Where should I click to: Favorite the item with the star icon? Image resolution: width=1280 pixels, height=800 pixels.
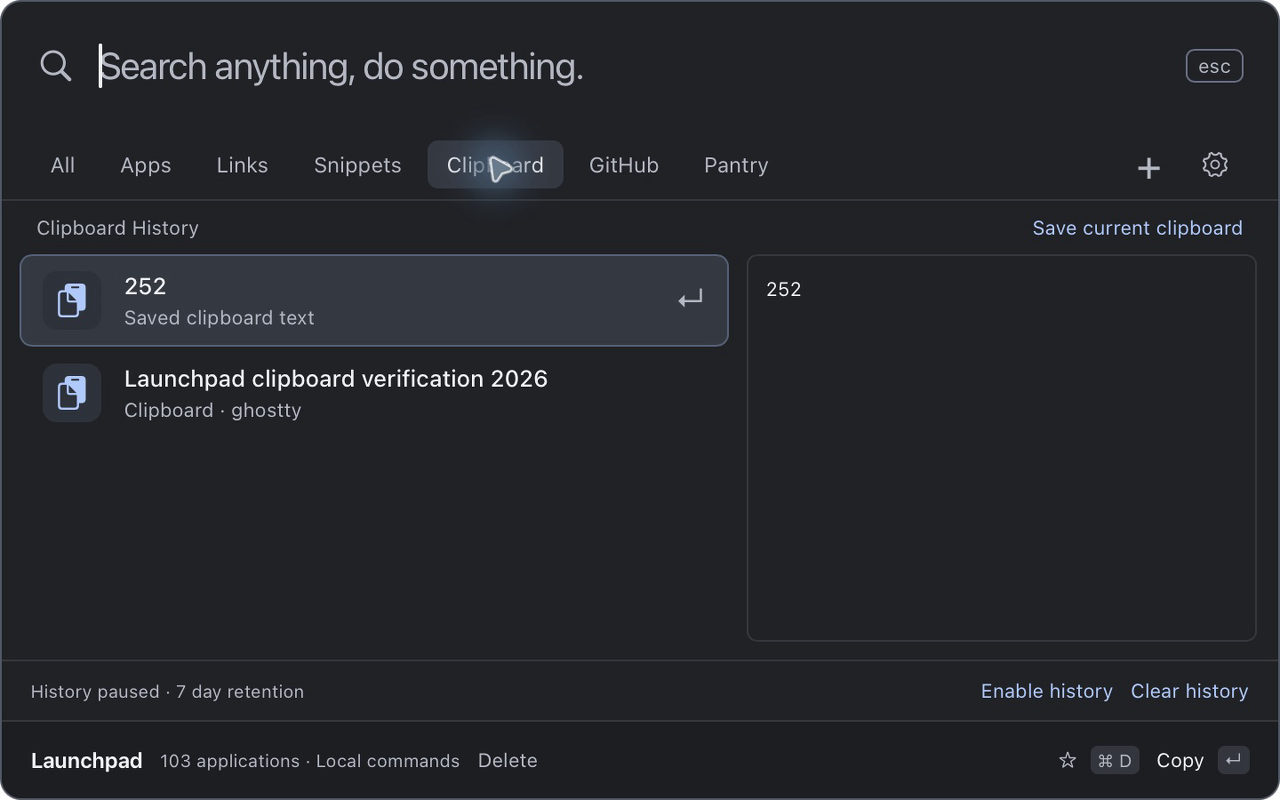(1068, 761)
